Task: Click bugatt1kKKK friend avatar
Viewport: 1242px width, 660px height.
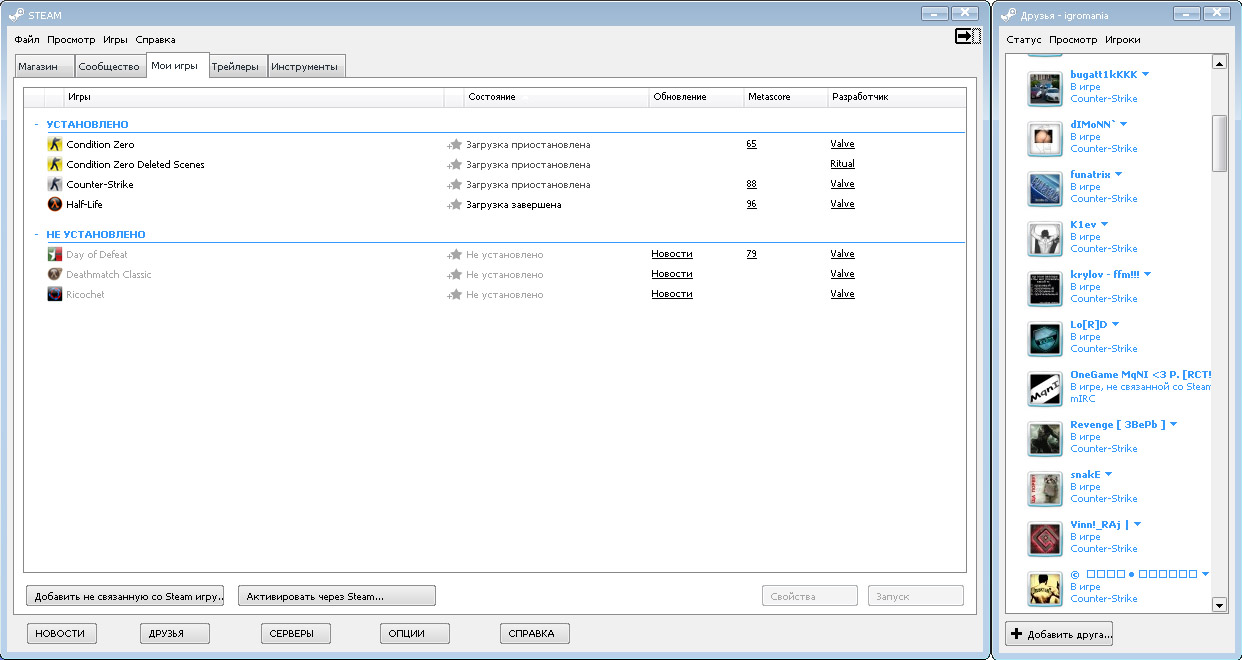Action: pos(1044,90)
